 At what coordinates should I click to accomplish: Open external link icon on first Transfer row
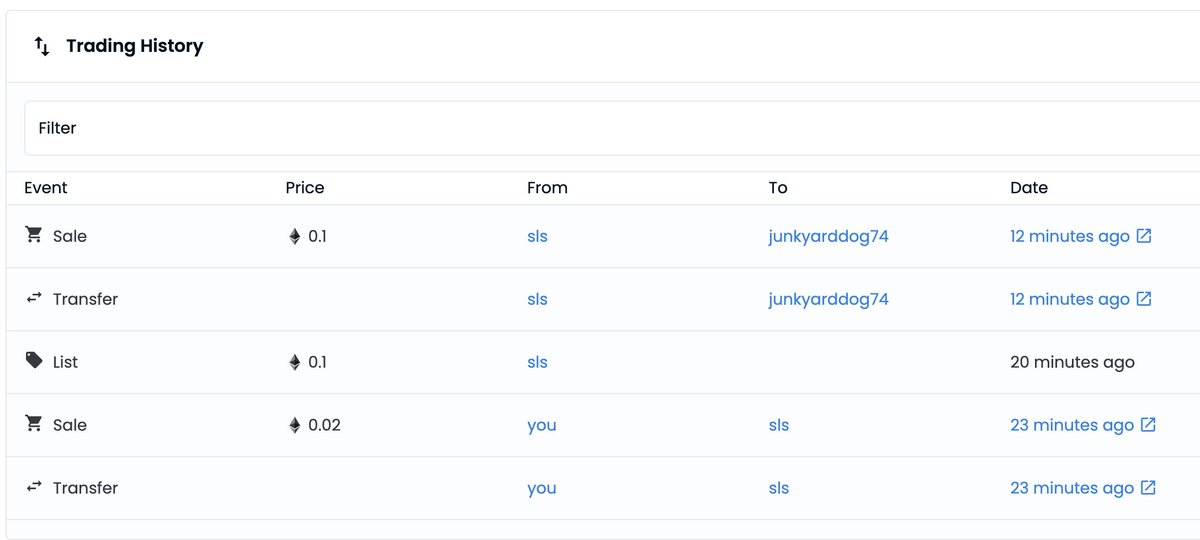pyautogui.click(x=1144, y=299)
